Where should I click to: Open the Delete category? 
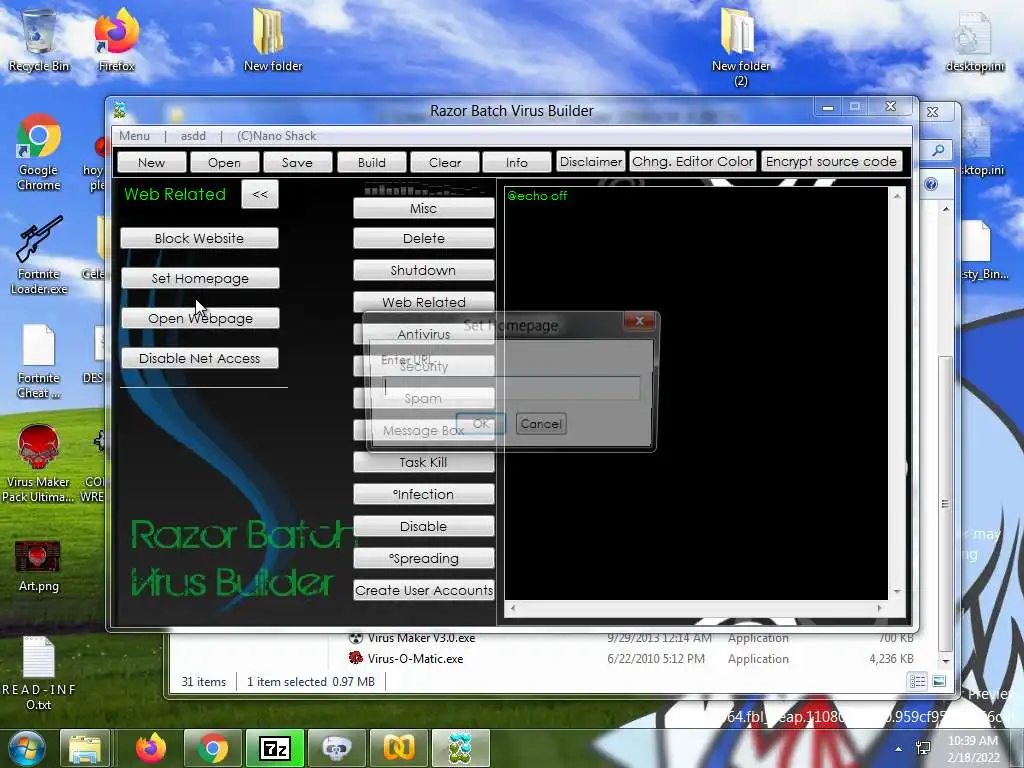pos(423,238)
